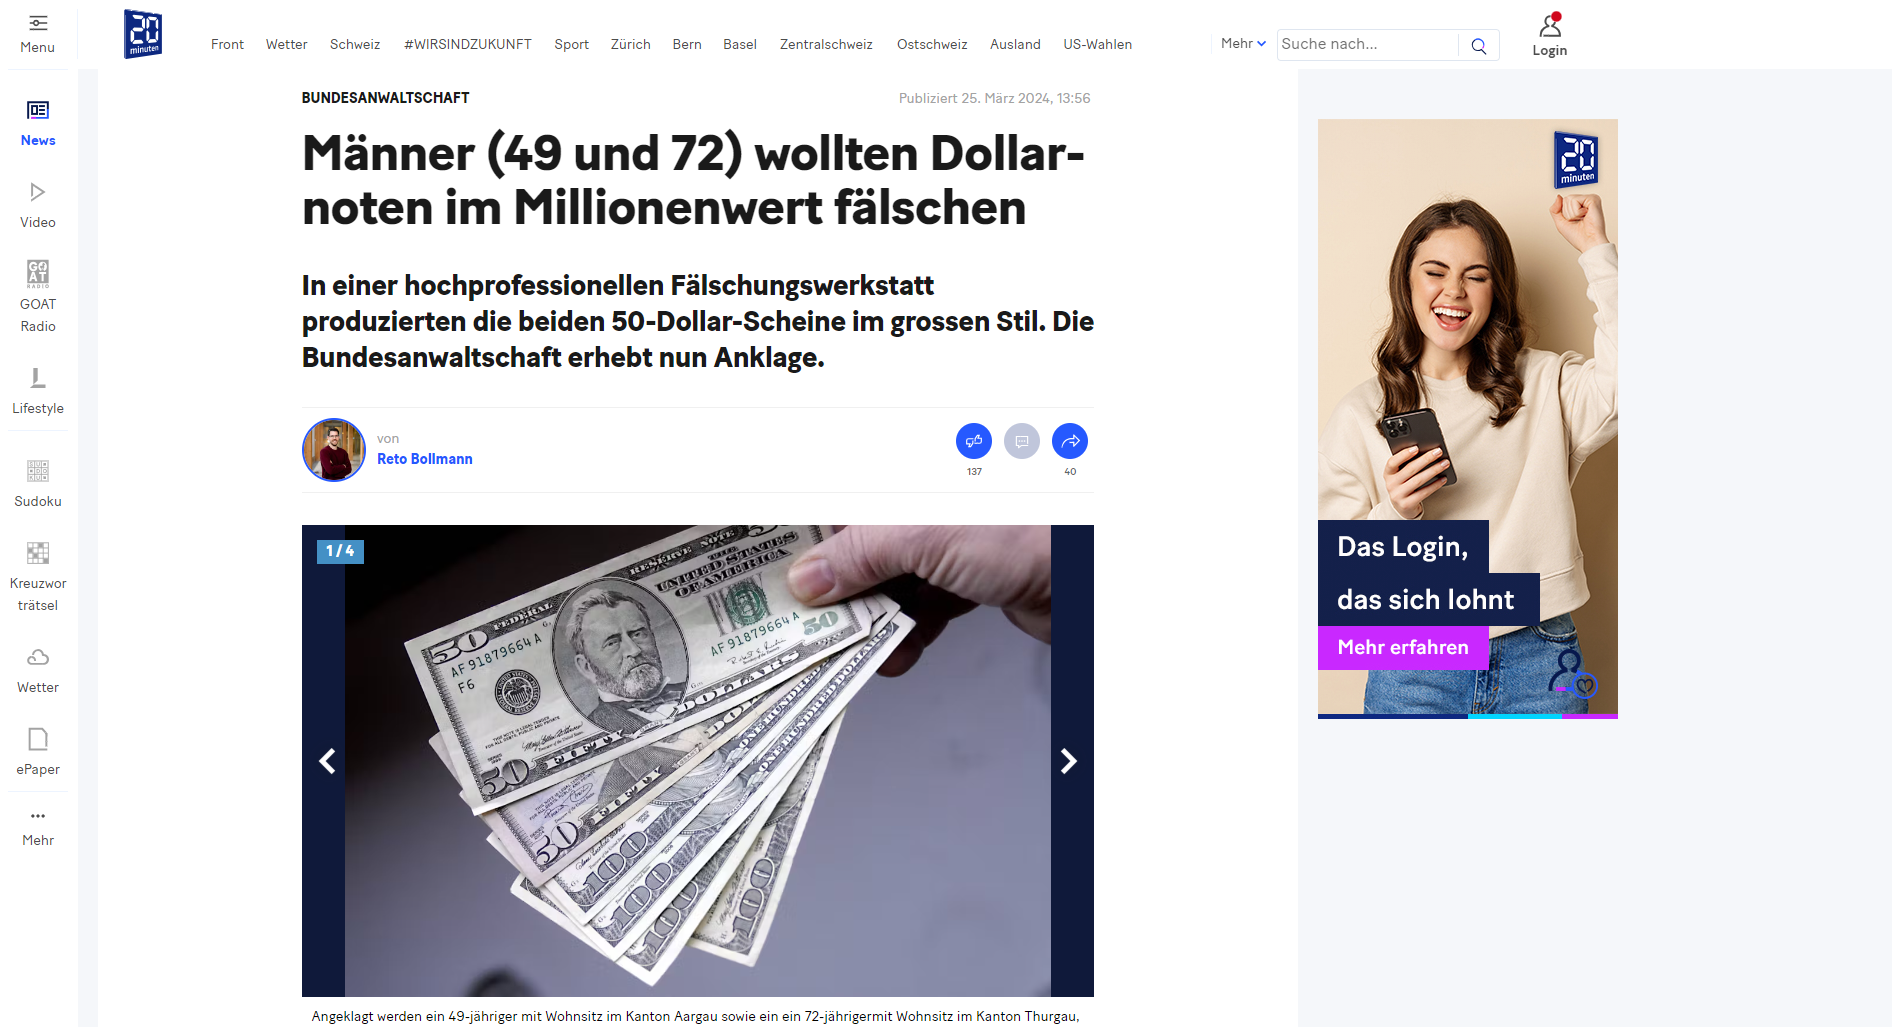Open the ePaper sidebar icon
1892x1027 pixels.
click(38, 739)
